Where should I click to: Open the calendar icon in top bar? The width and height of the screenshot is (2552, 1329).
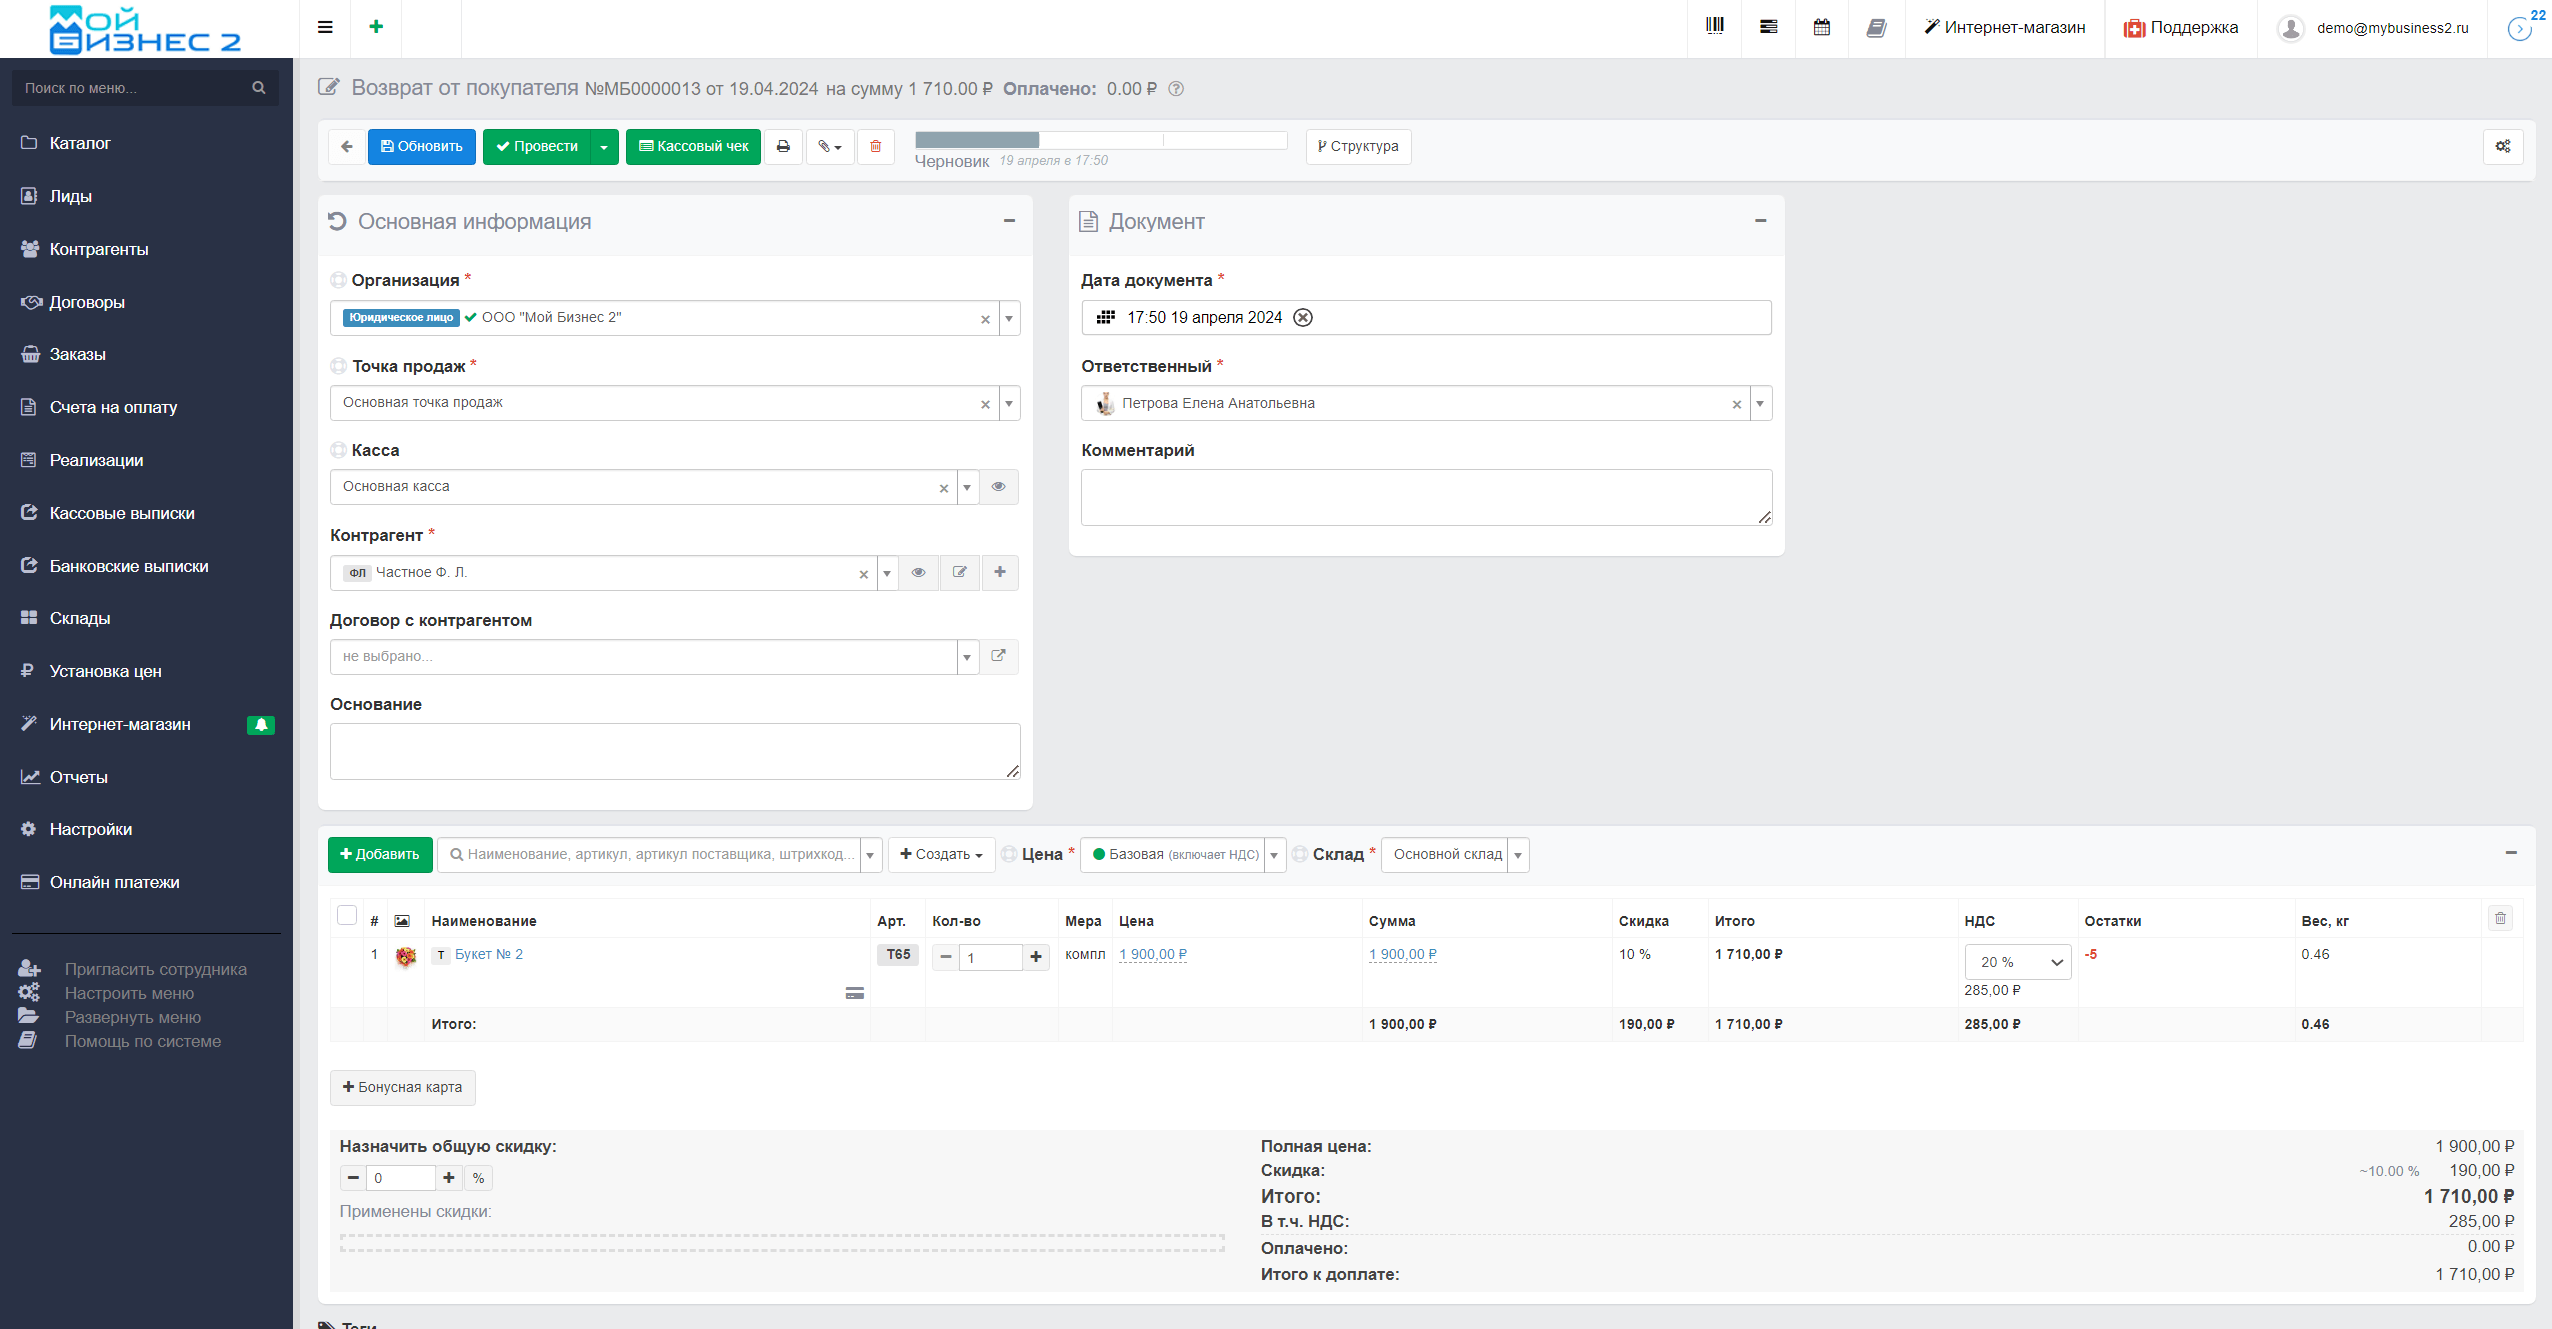point(1822,27)
